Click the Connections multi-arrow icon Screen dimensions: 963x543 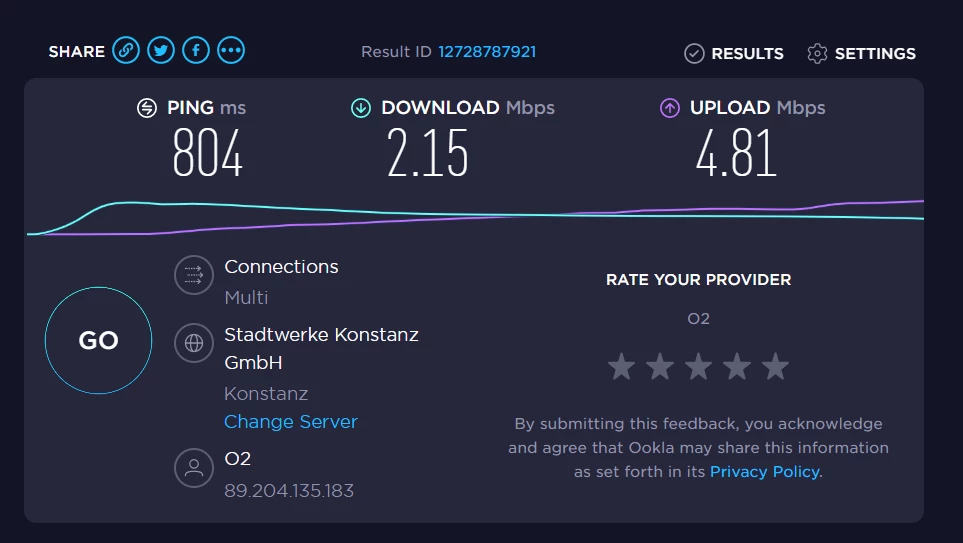click(194, 275)
